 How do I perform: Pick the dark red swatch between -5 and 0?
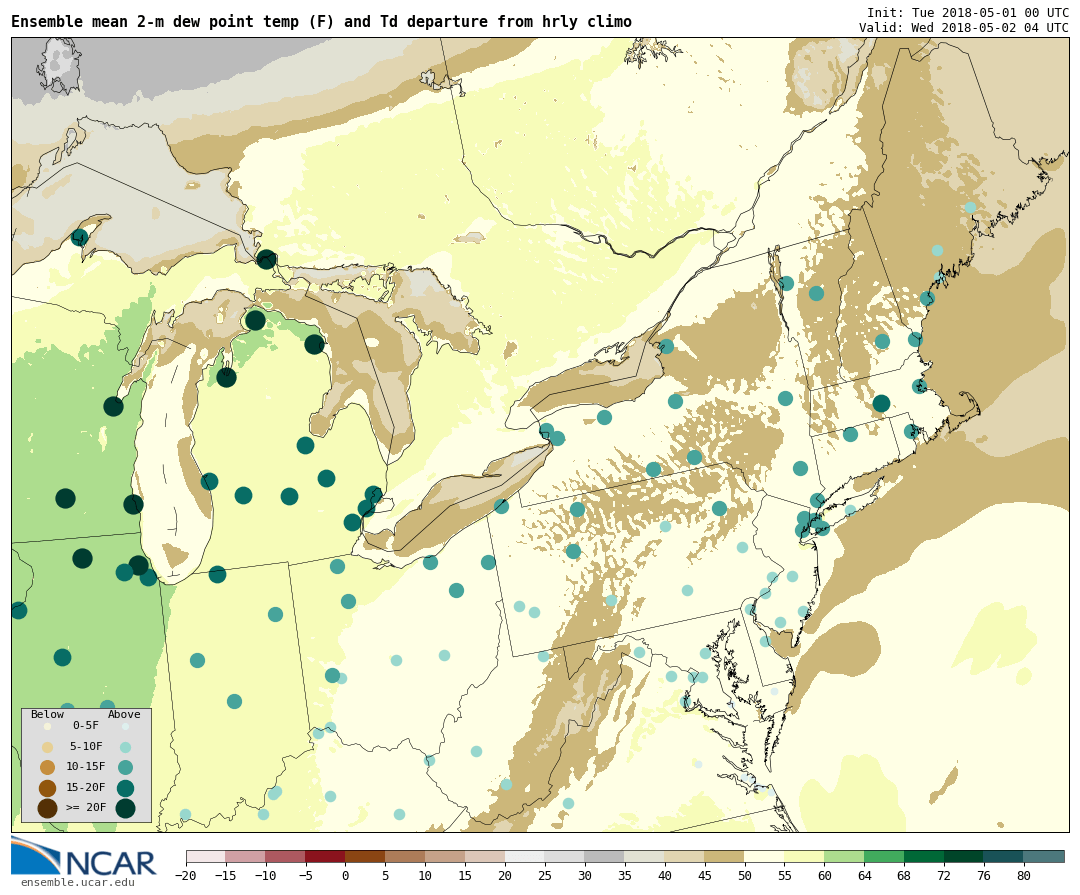tap(325, 856)
